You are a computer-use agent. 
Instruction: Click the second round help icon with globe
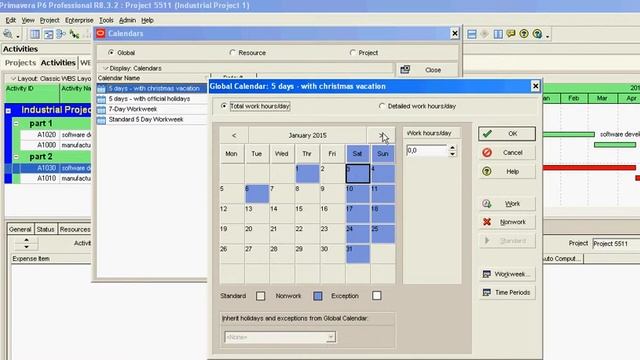(x=537, y=34)
